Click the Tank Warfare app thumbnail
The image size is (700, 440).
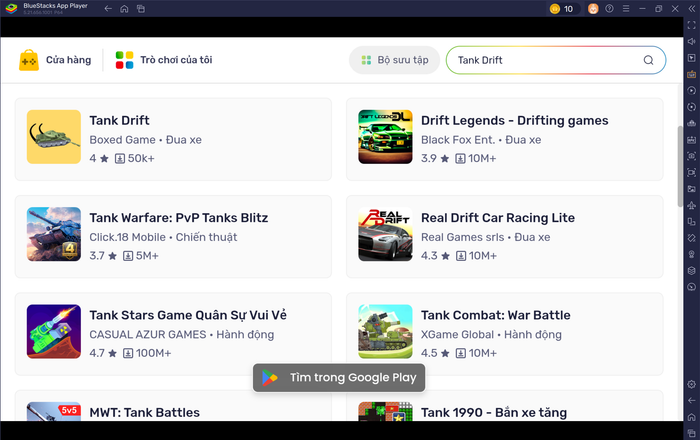[54, 234]
